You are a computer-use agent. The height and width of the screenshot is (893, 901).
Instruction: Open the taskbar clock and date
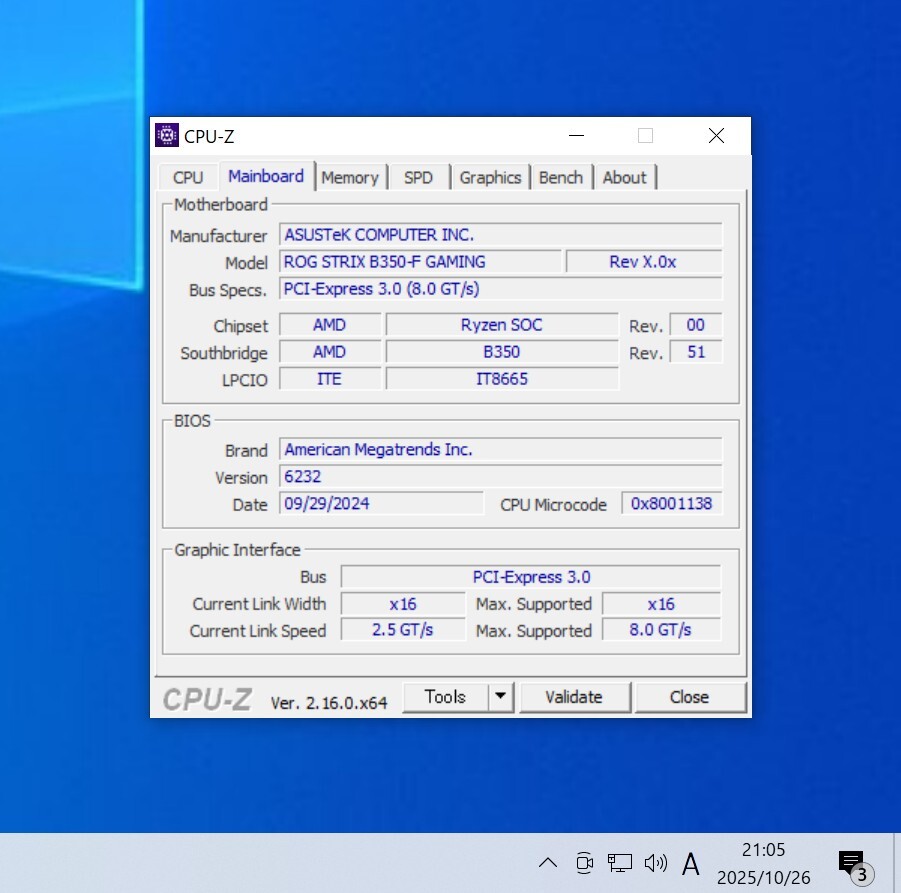tap(763, 863)
